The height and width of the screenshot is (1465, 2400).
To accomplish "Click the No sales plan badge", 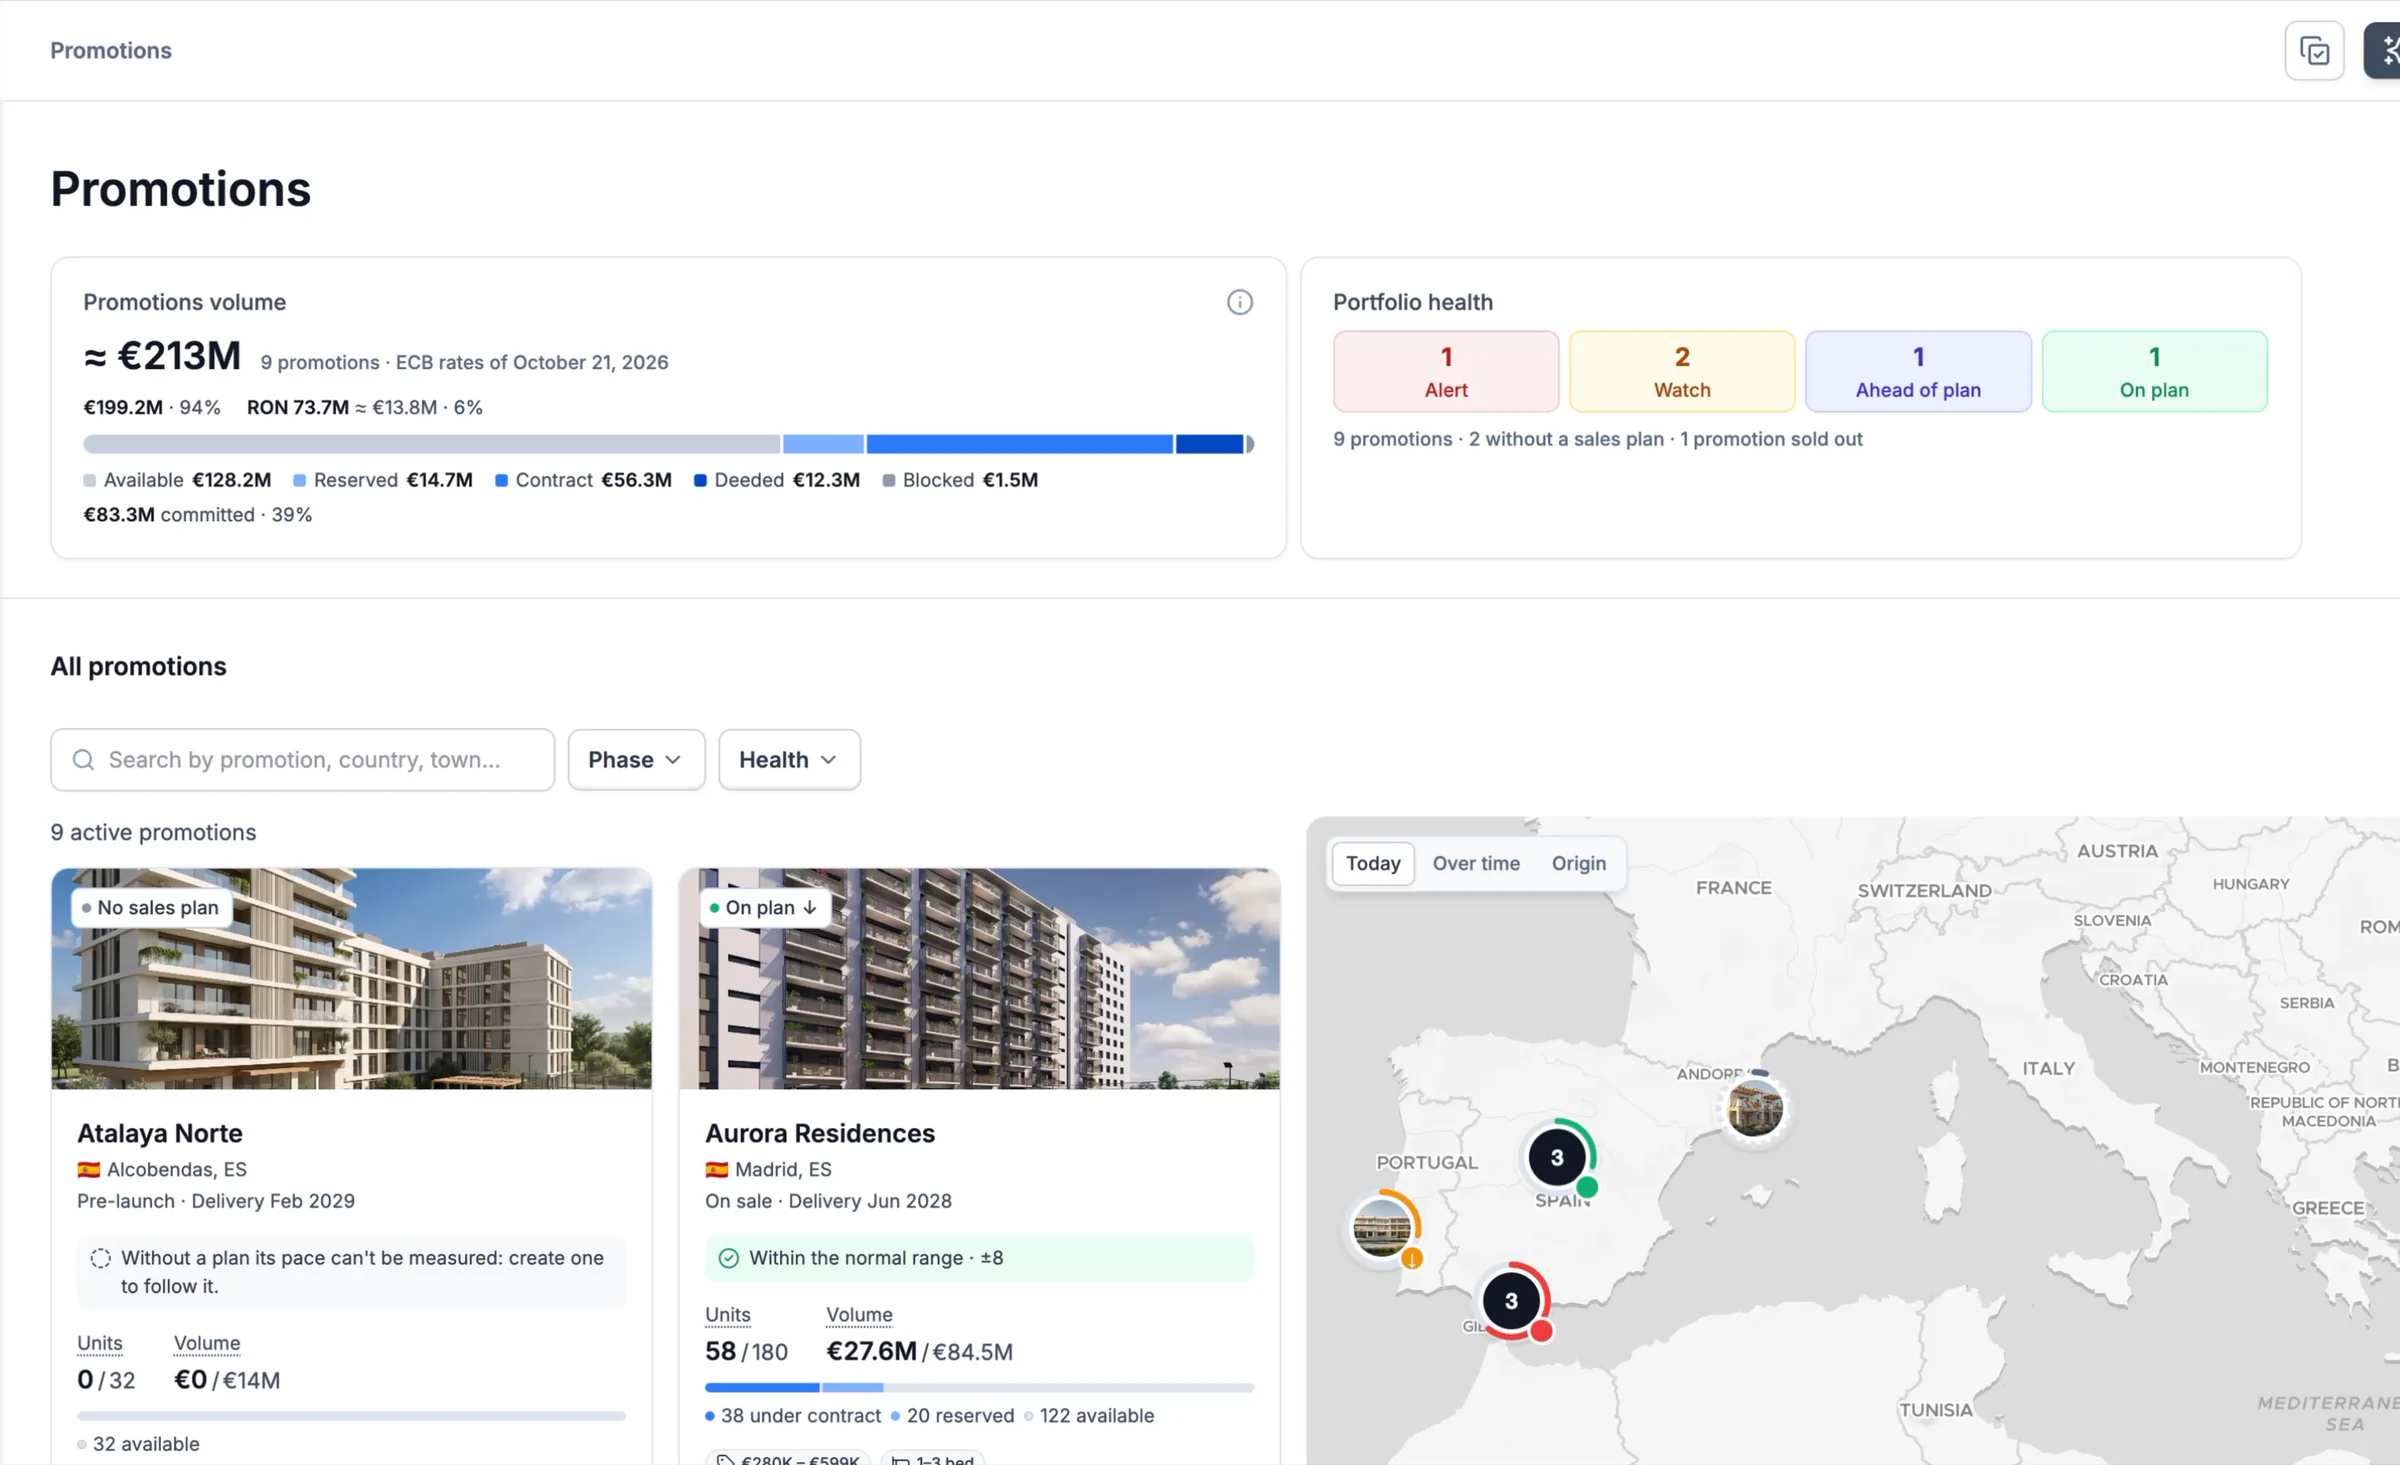I will pyautogui.click(x=151, y=908).
